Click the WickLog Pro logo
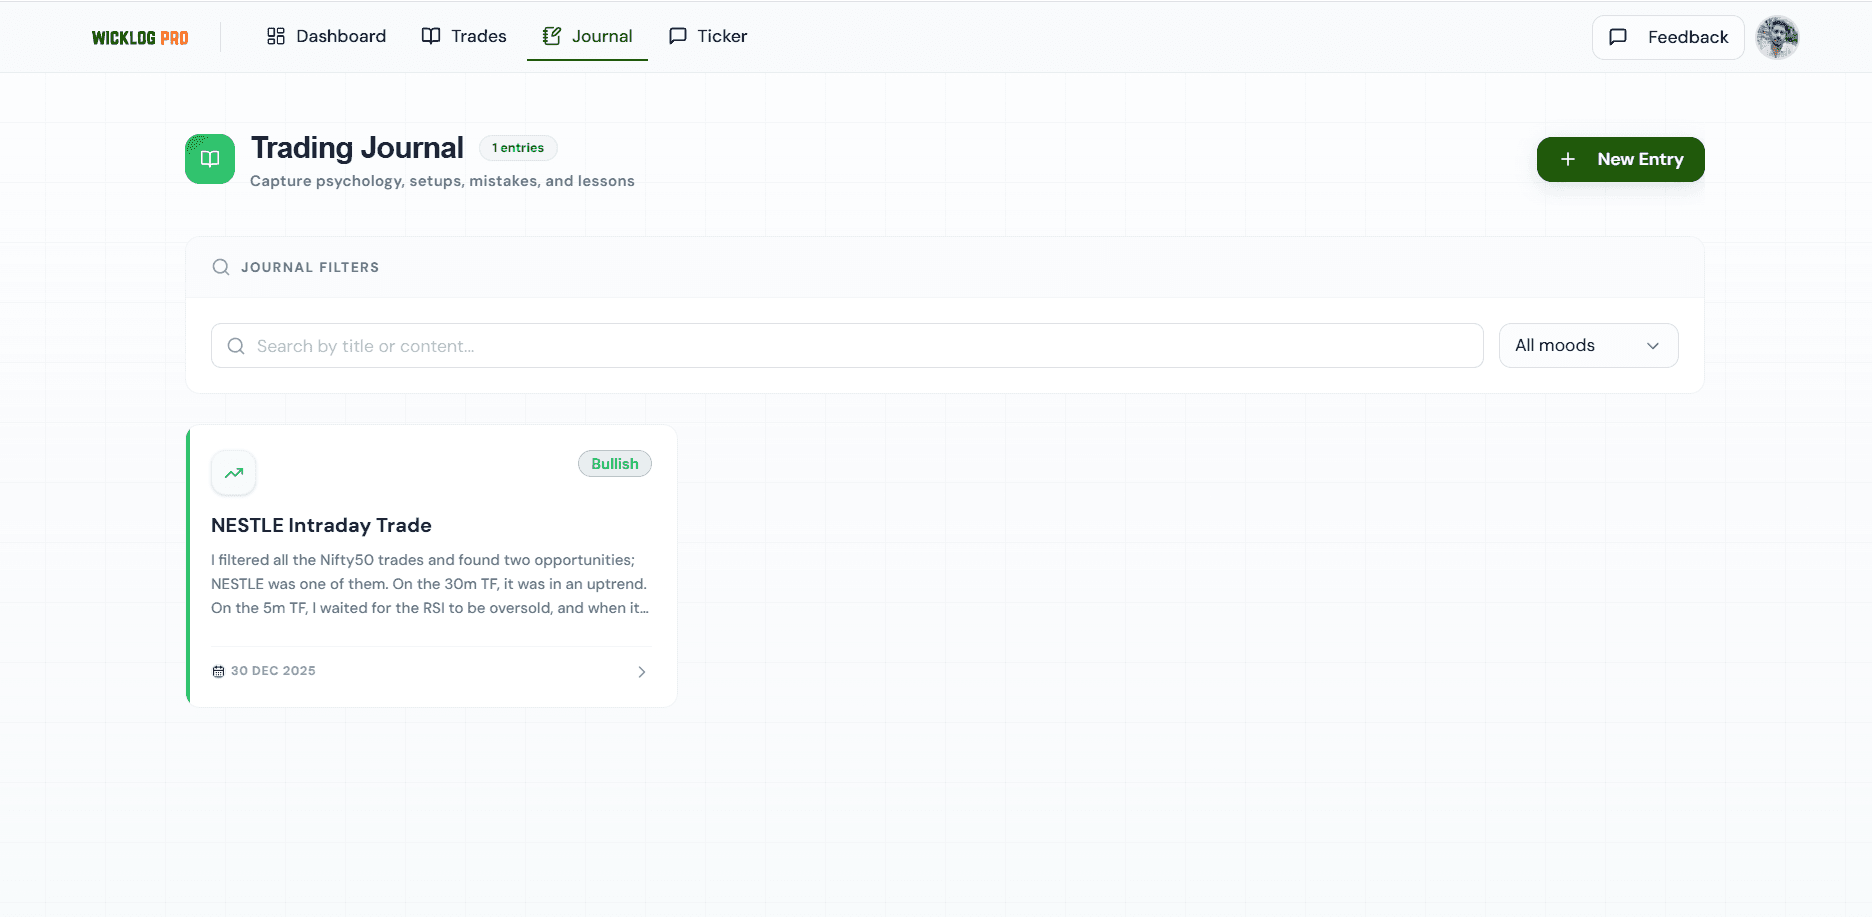Image resolution: width=1872 pixels, height=917 pixels. coord(140,38)
